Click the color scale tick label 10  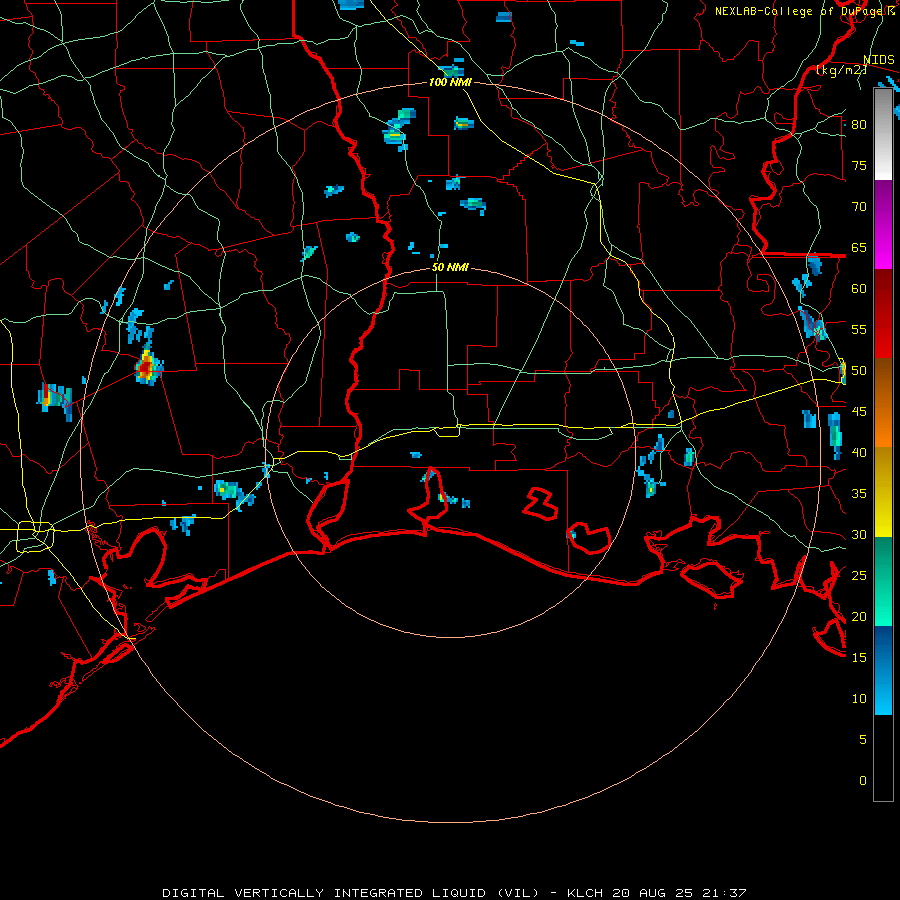coord(859,699)
